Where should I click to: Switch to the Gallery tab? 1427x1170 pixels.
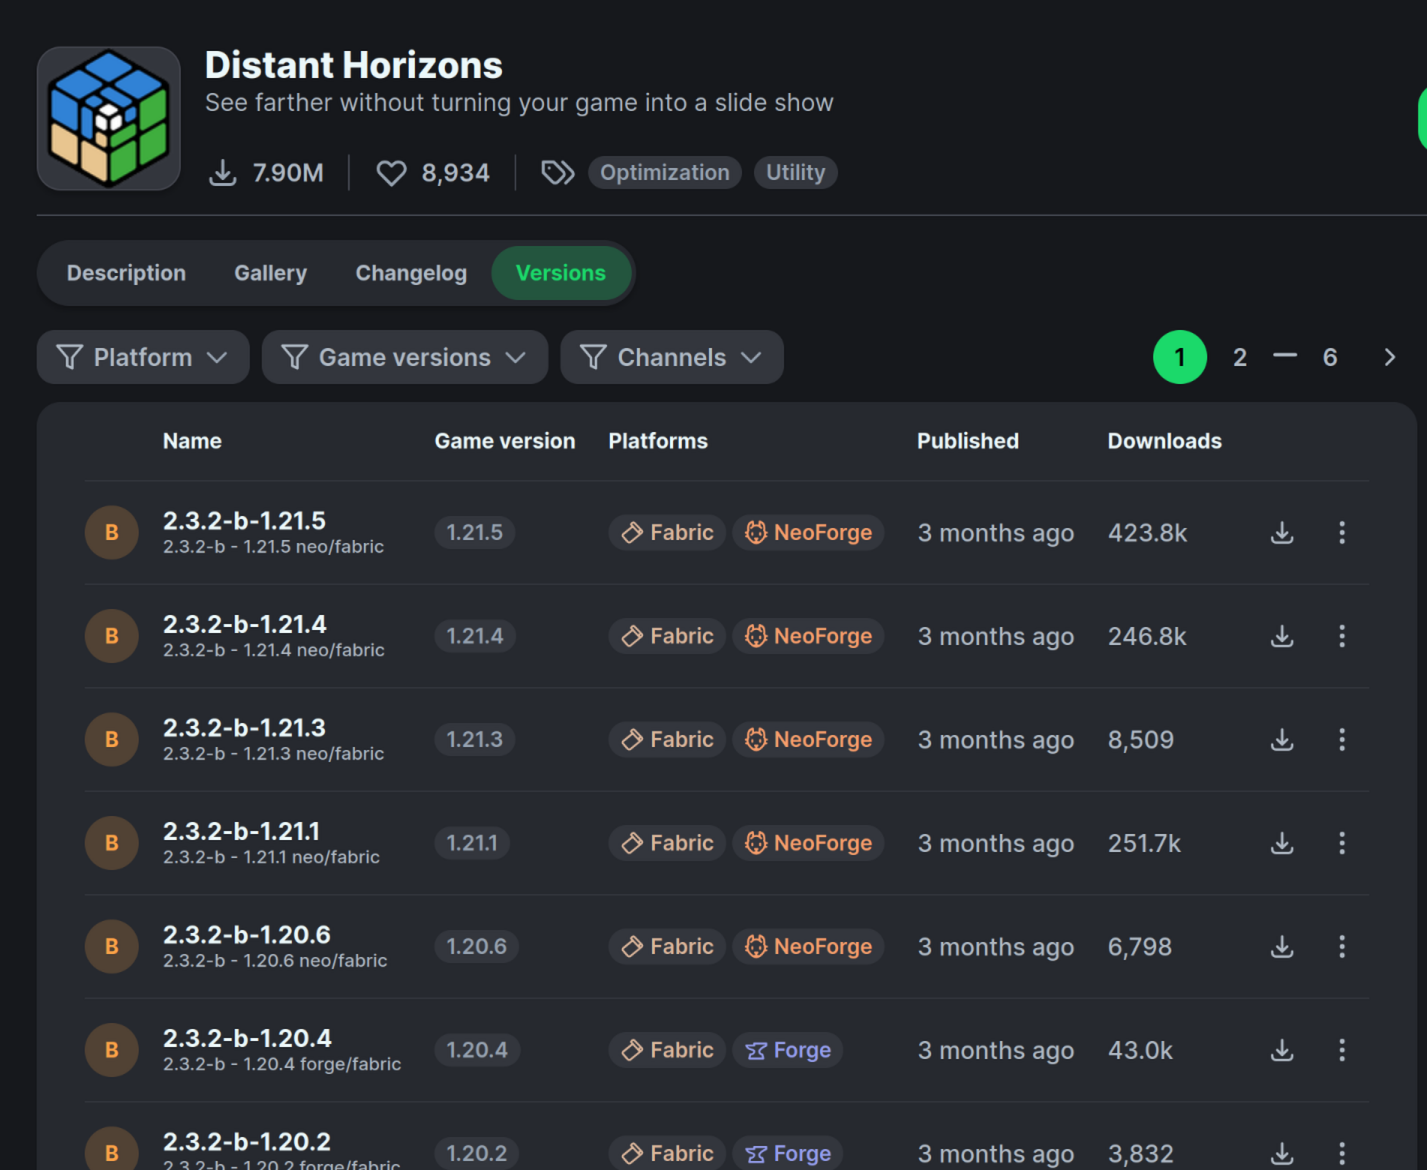(x=271, y=273)
